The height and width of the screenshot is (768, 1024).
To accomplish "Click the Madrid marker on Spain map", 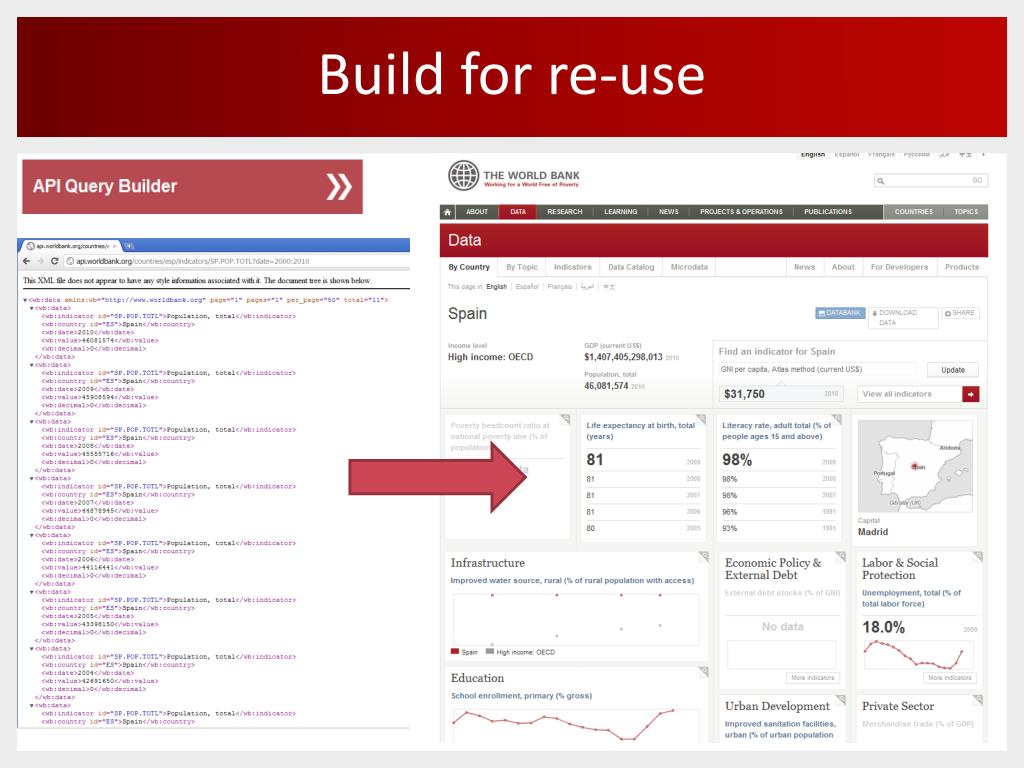I will coord(914,466).
